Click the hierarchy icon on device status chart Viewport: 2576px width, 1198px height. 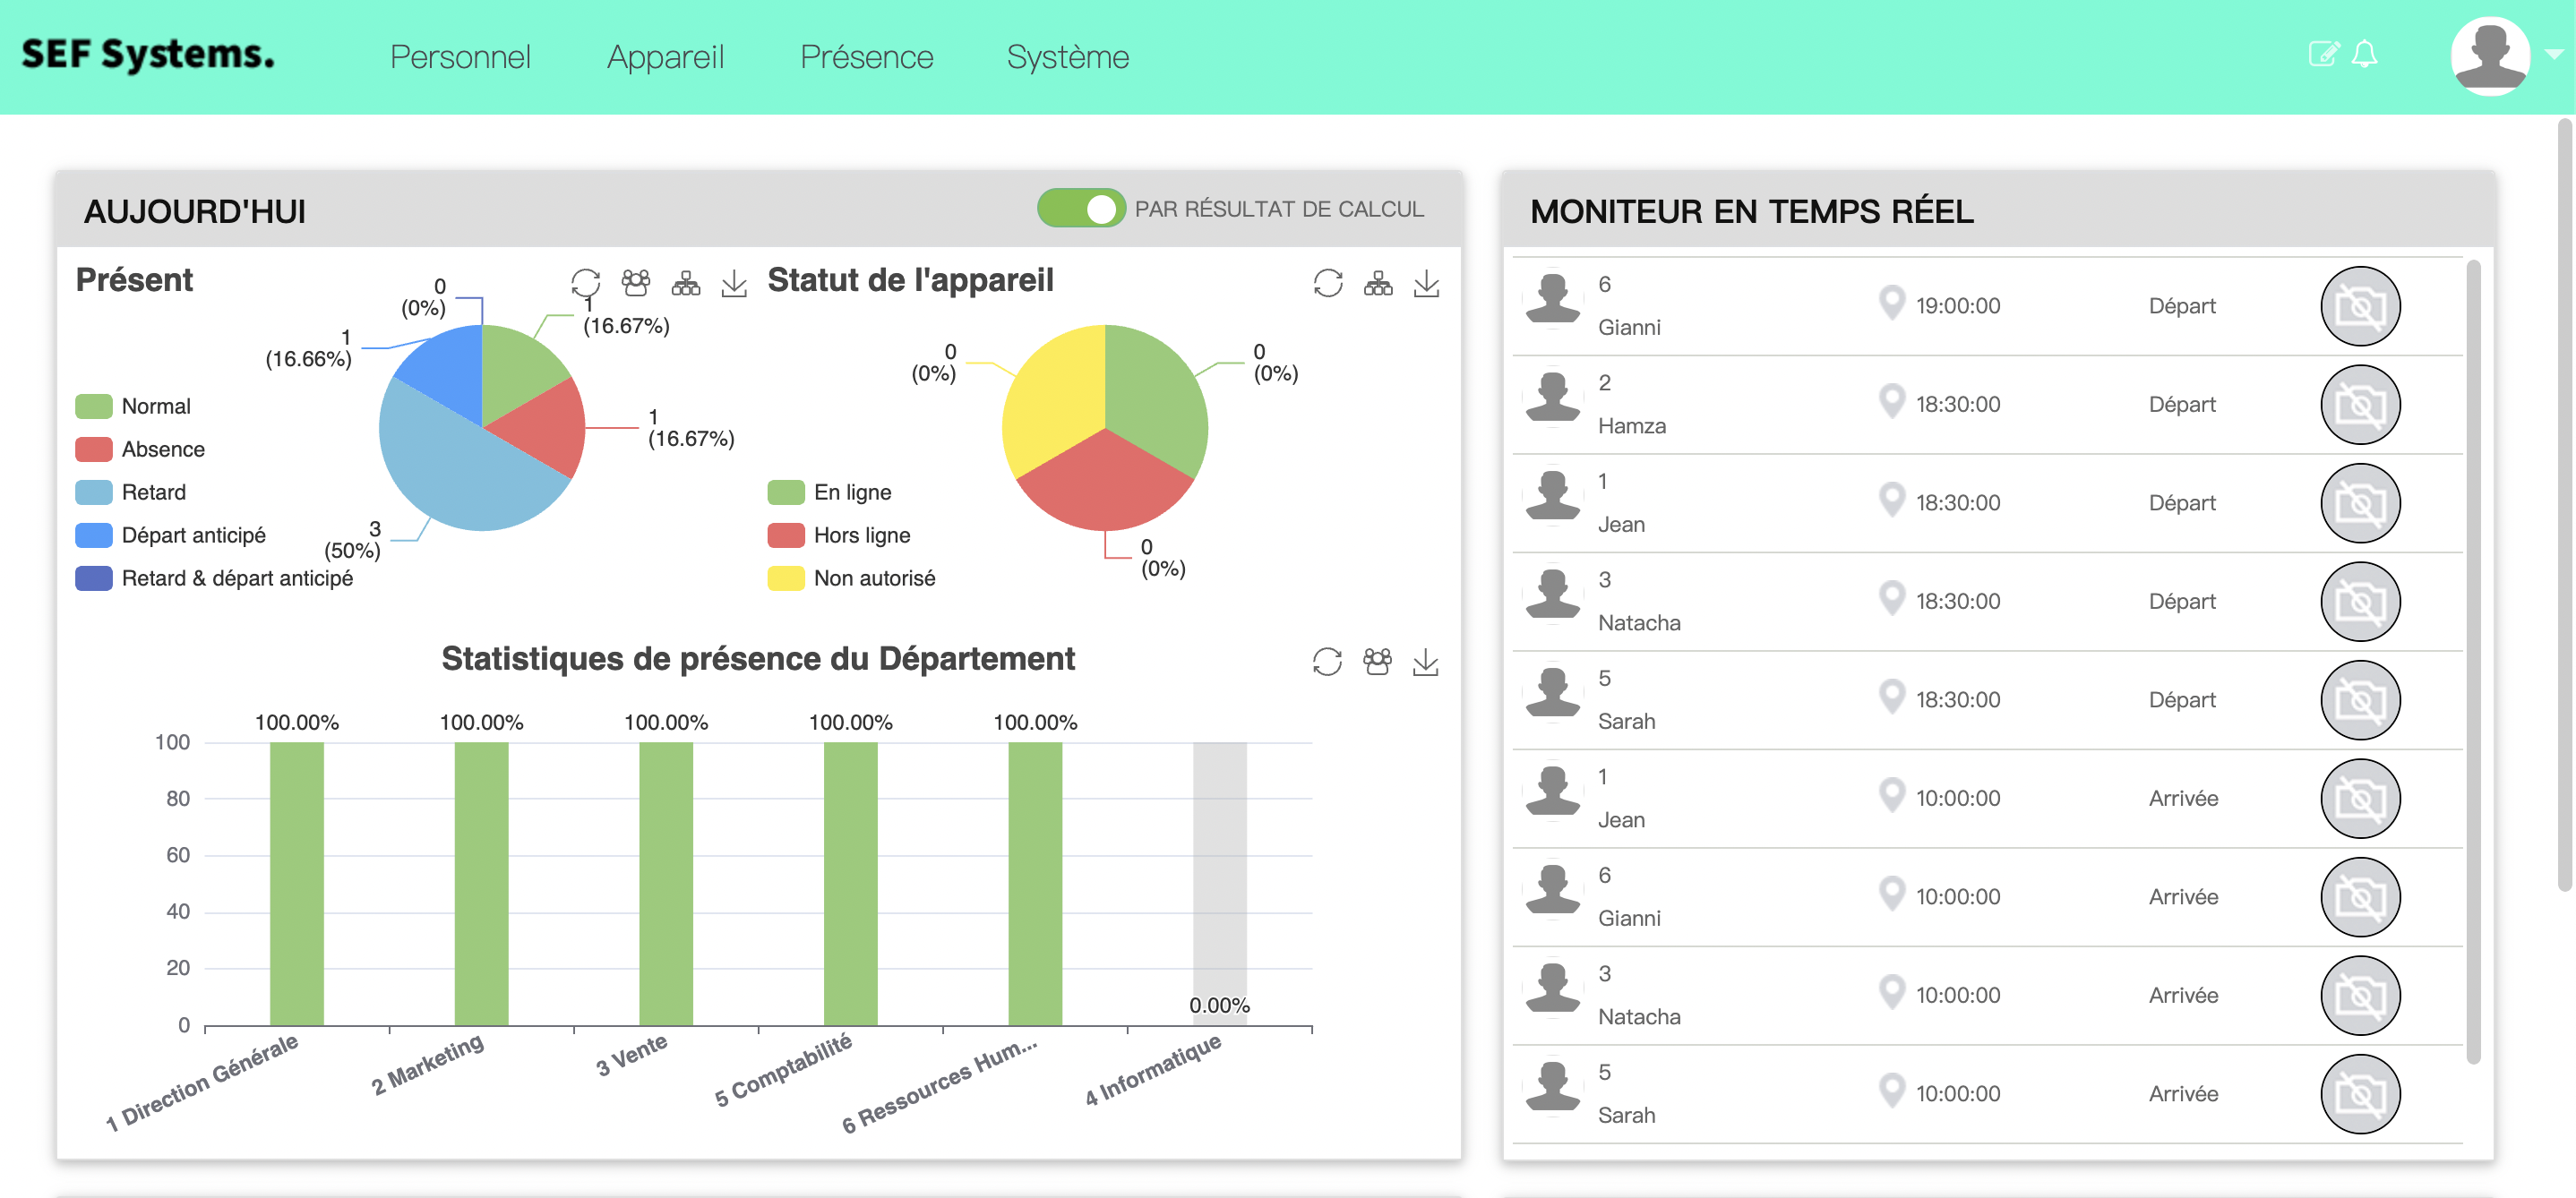(1378, 283)
